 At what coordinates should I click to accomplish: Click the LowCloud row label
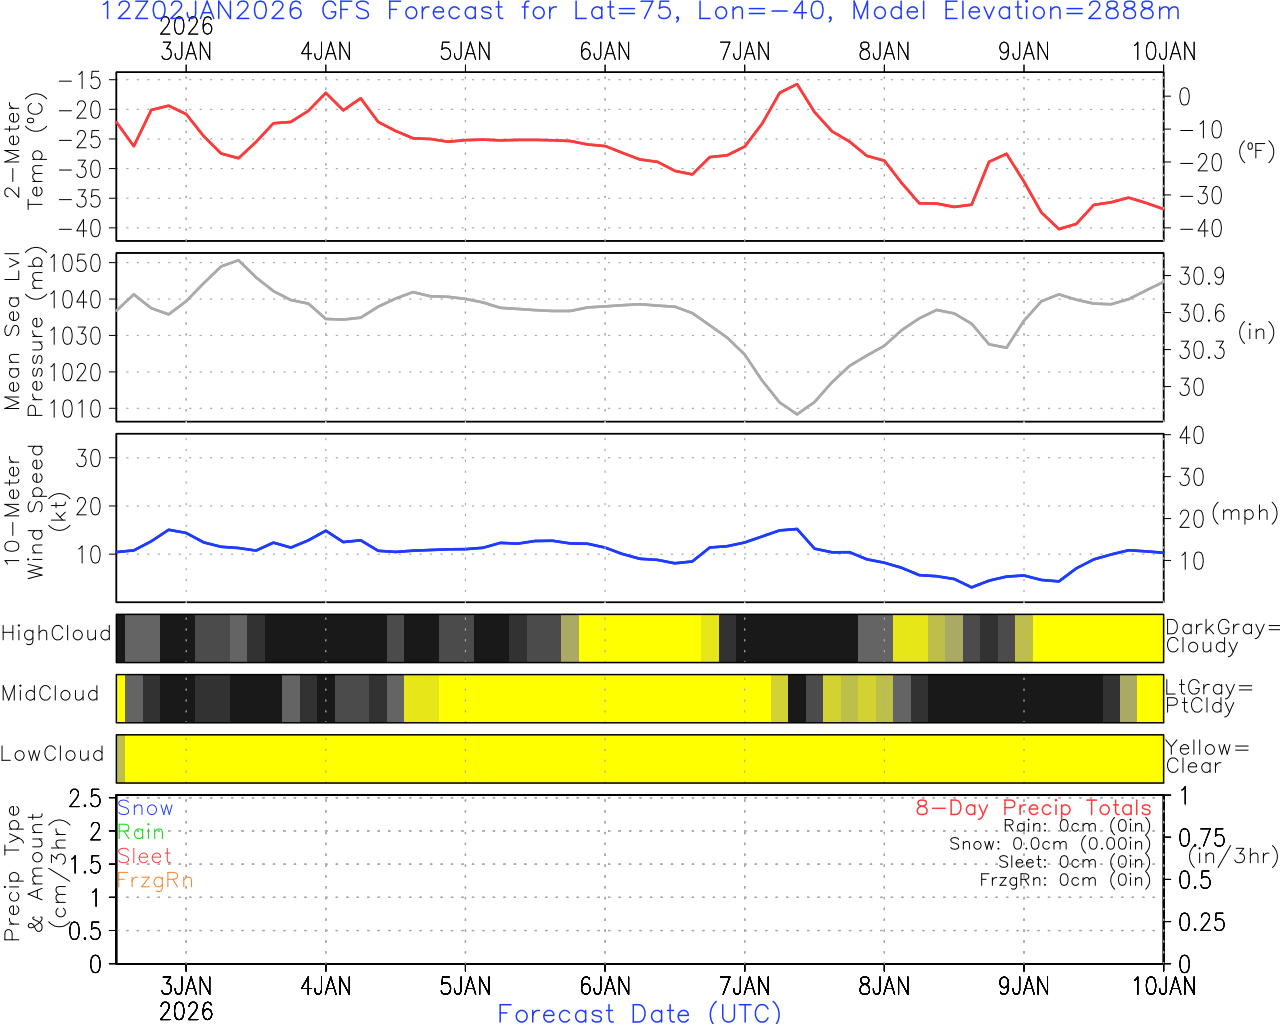[52, 754]
